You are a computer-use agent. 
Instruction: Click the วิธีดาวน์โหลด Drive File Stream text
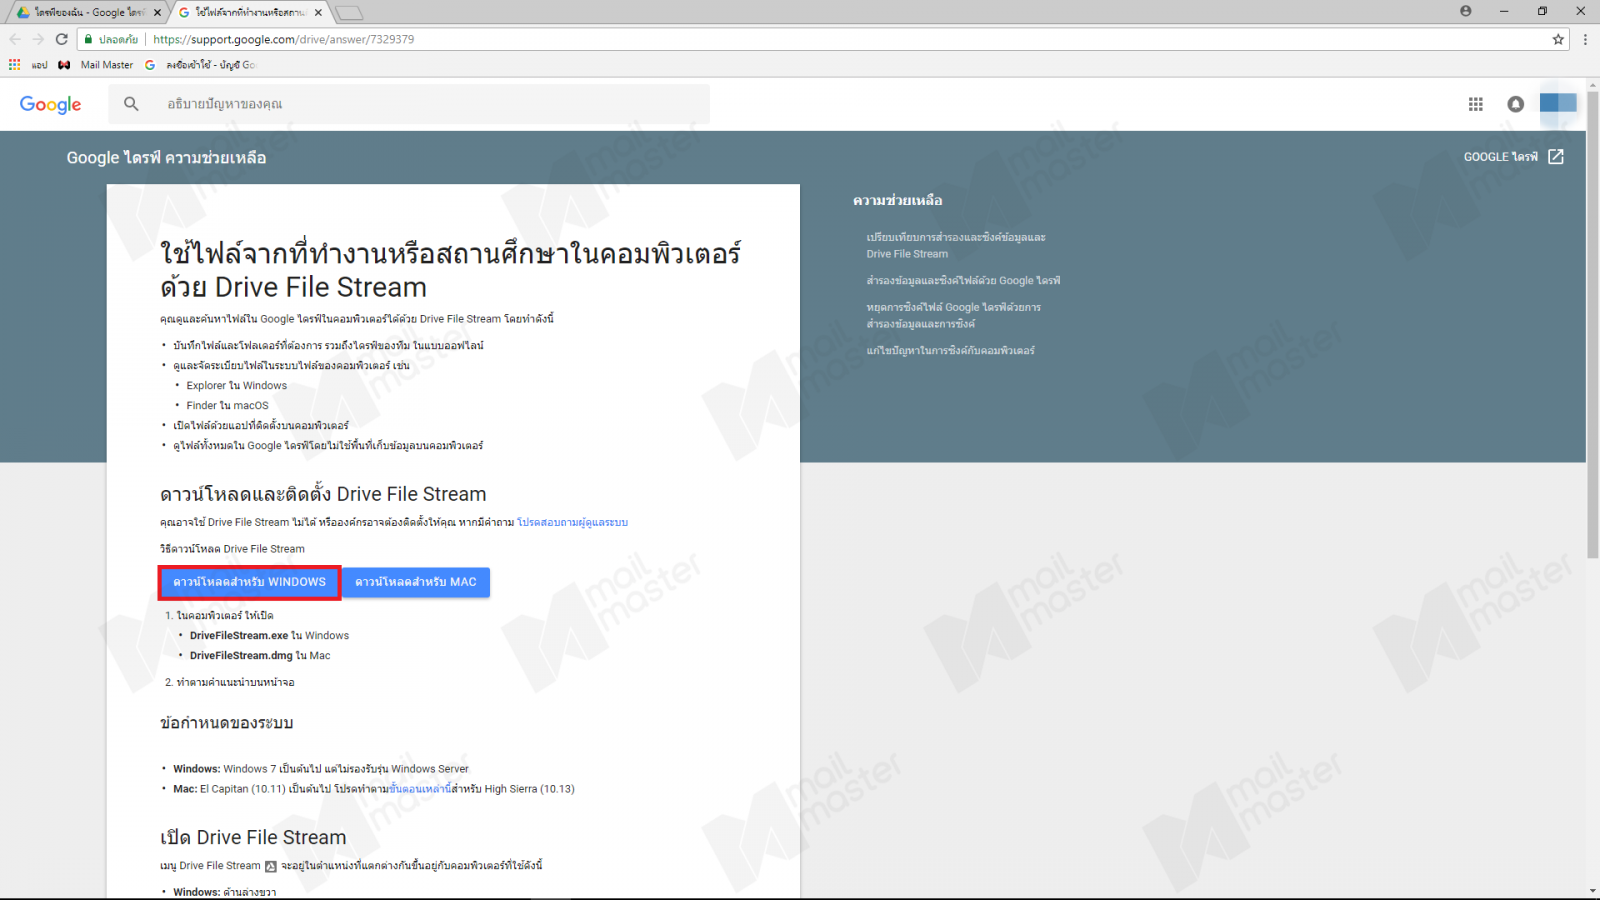(x=232, y=549)
